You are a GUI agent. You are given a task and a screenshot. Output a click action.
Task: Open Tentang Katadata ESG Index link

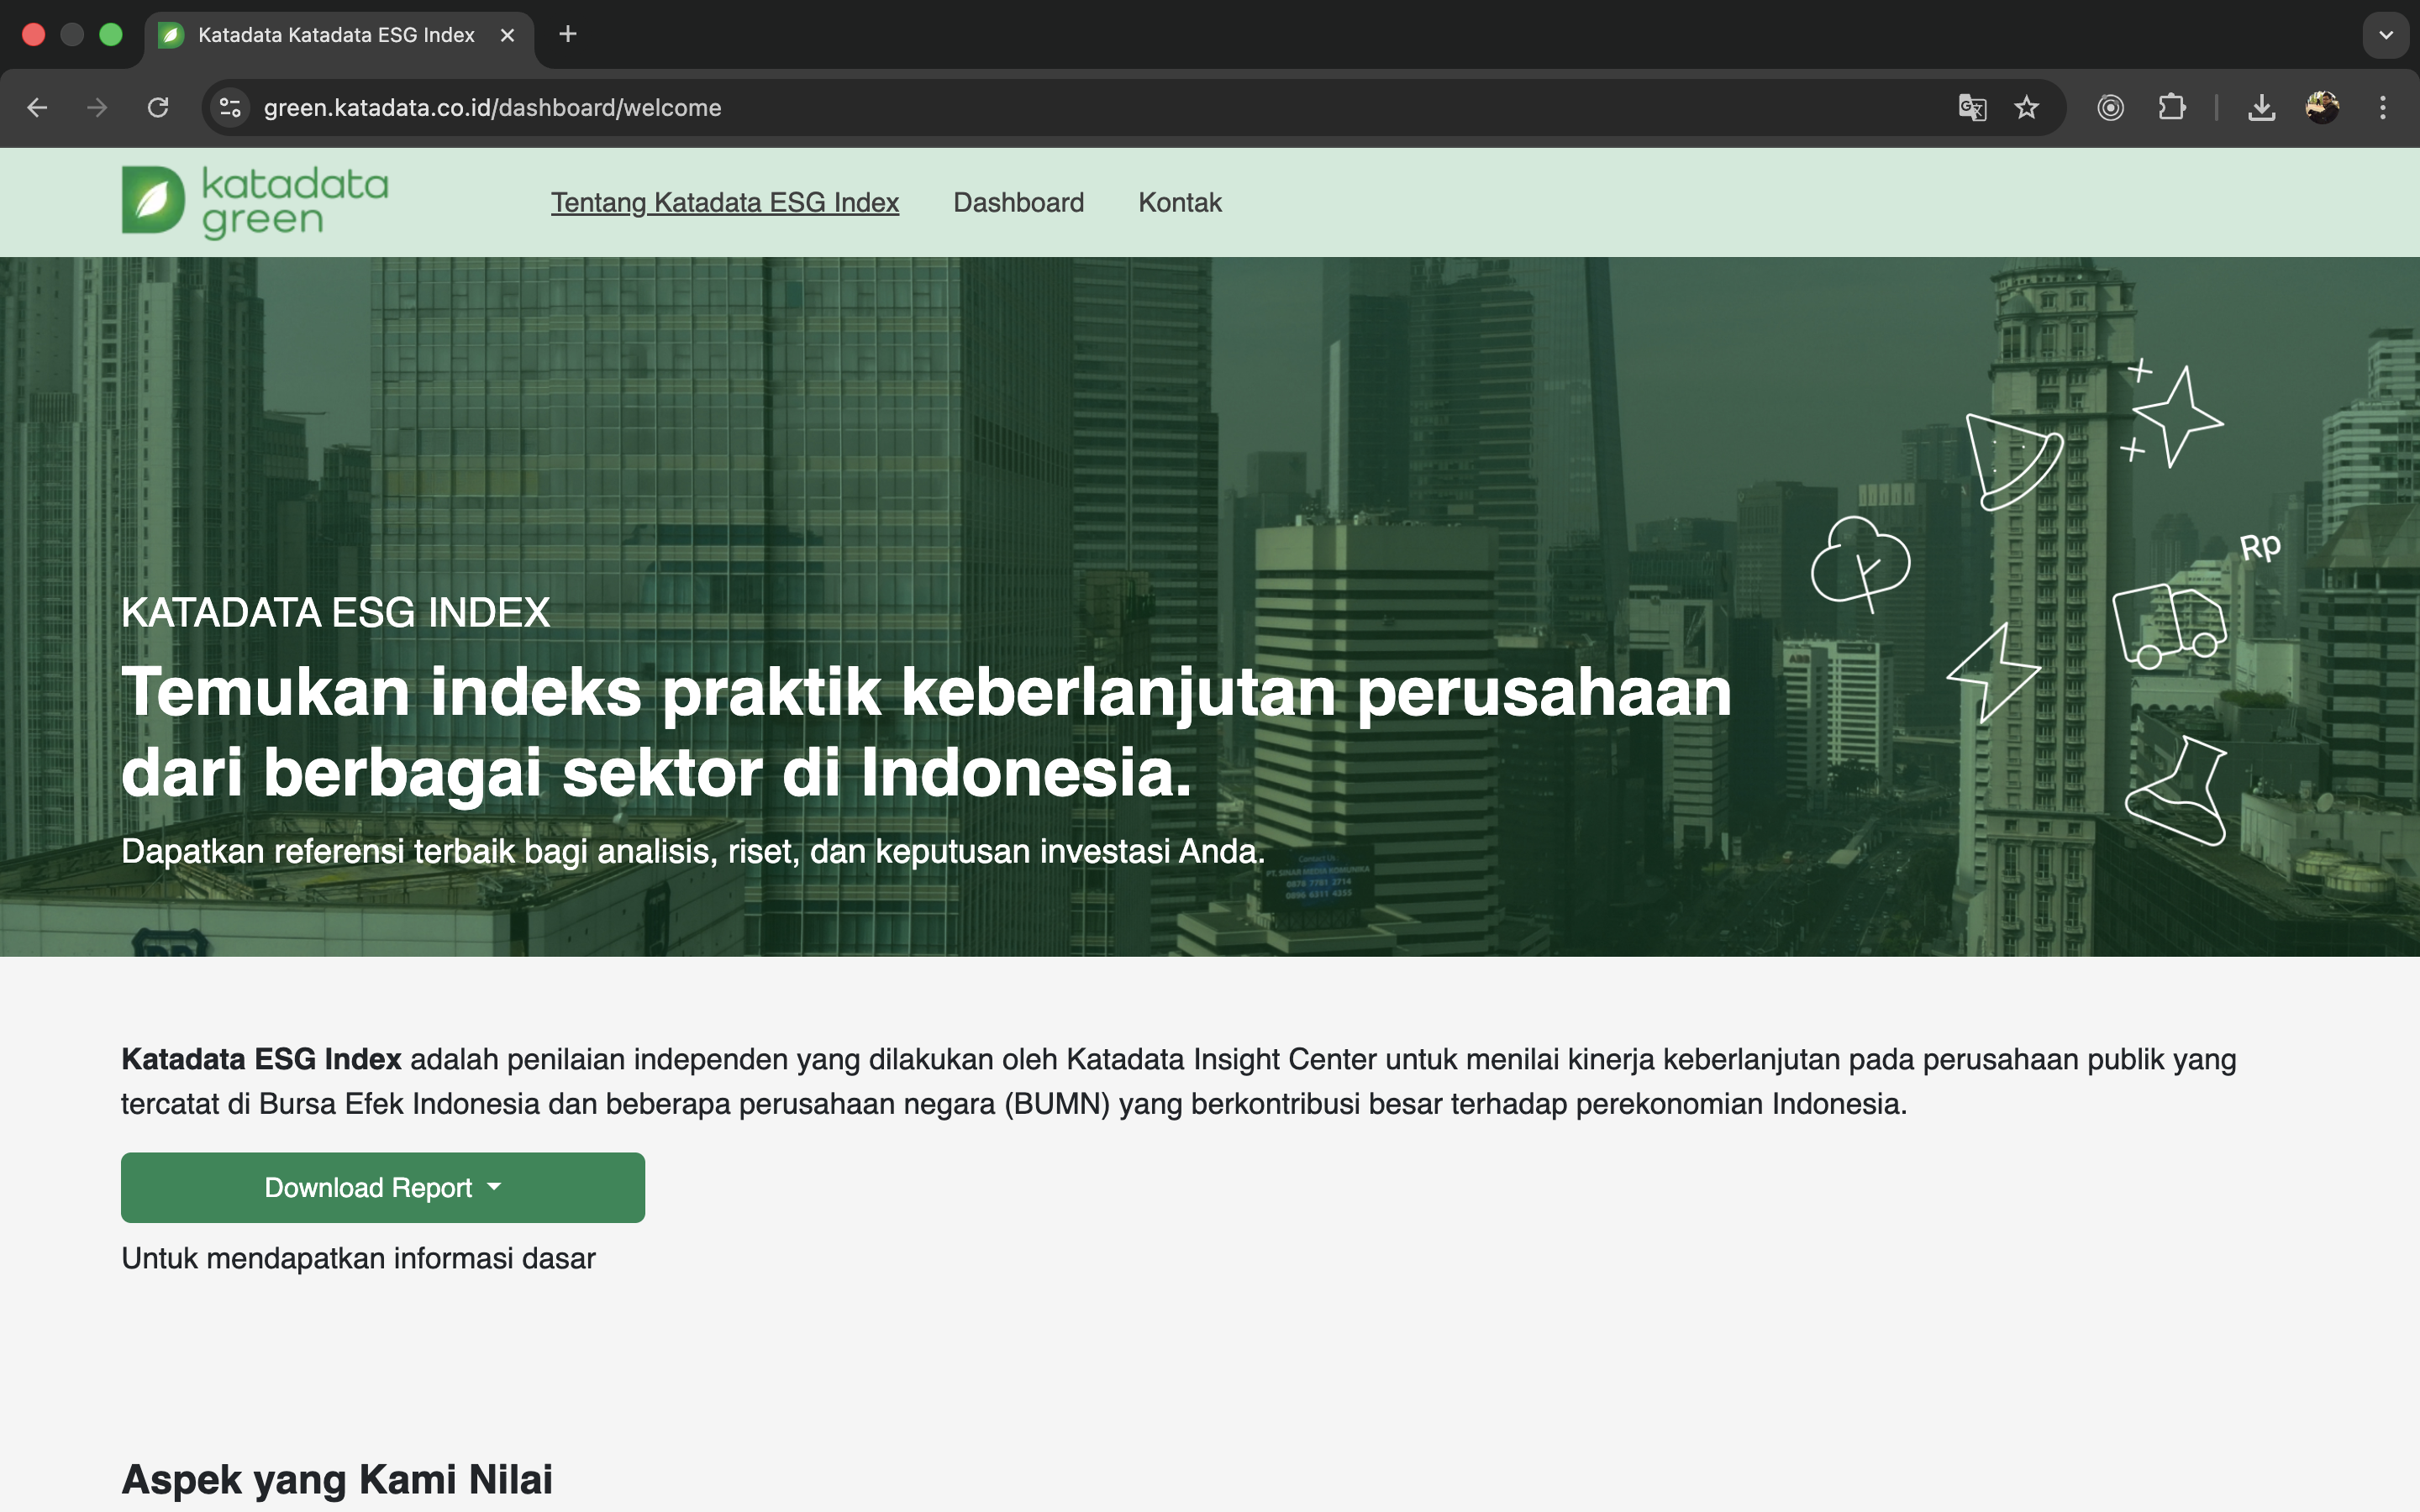coord(724,202)
